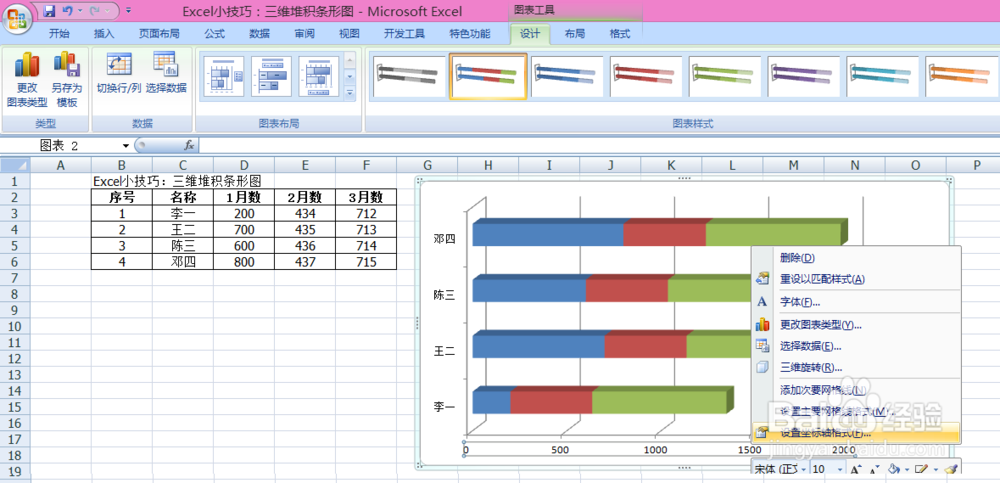Switch to the 插入 ribbon tab
Viewport: 1000px width, 483px height.
tap(103, 34)
